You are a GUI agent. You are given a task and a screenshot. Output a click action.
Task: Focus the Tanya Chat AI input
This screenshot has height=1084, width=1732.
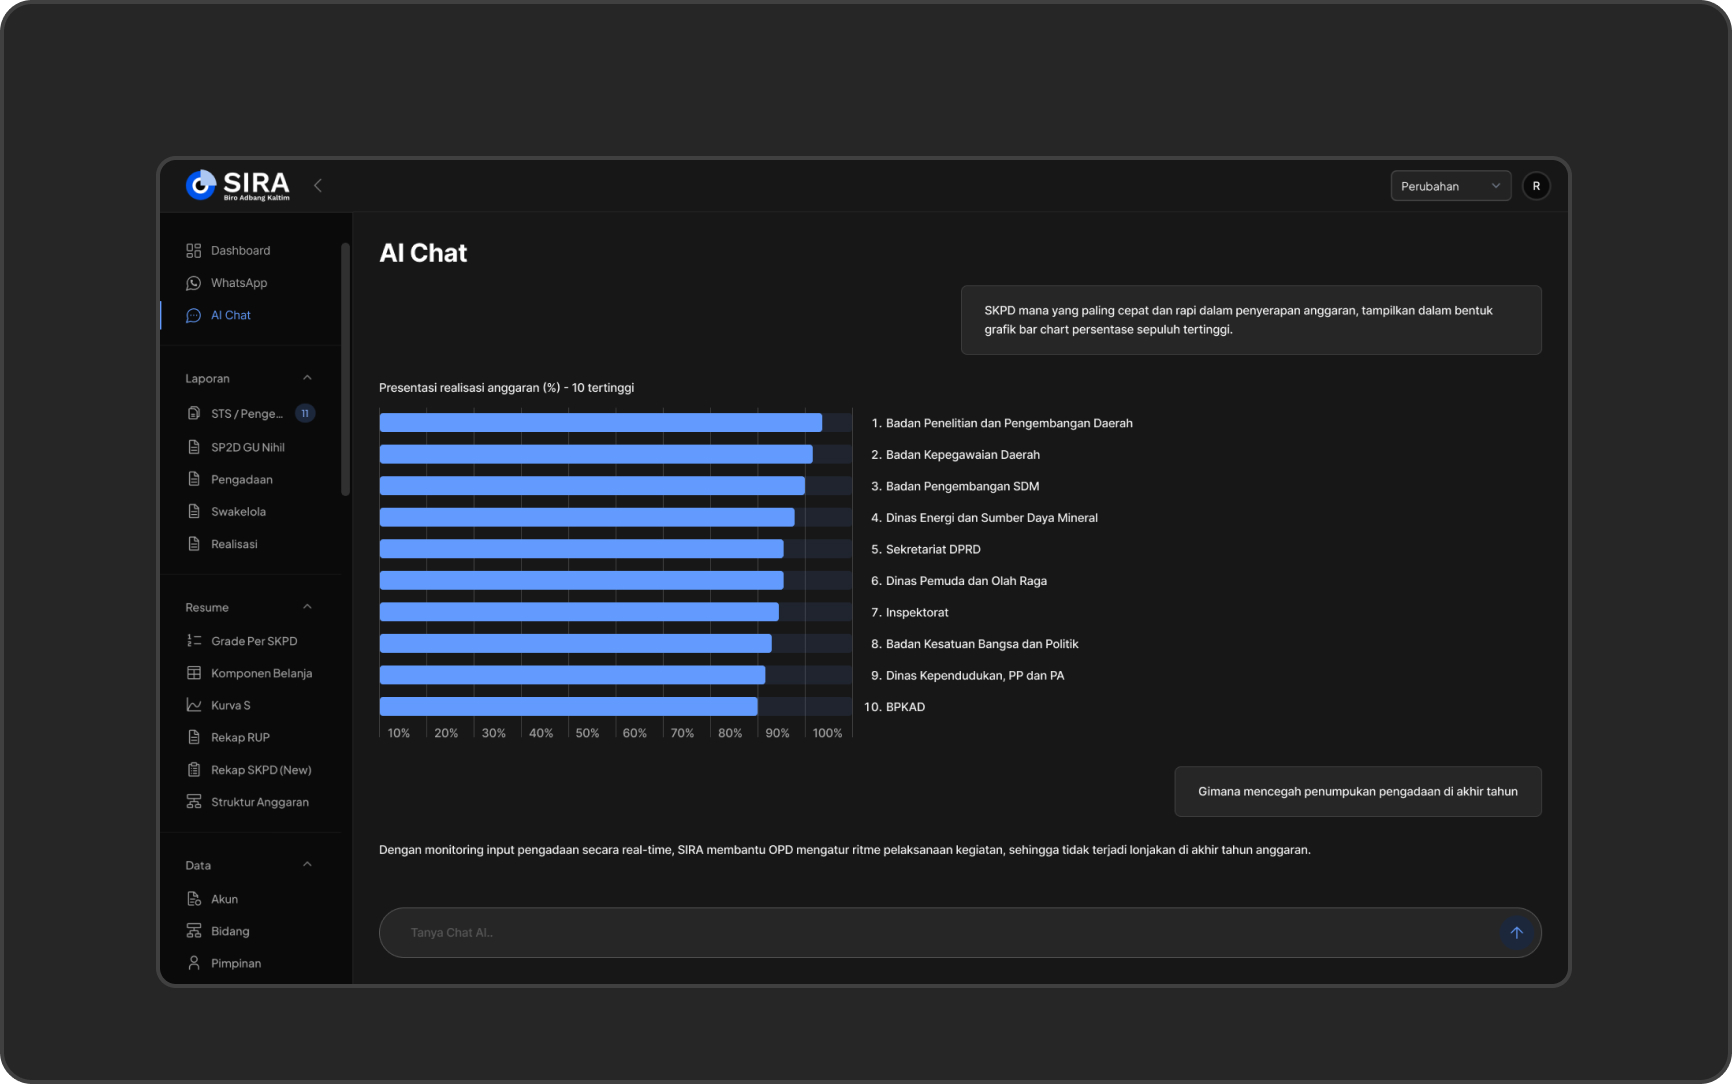click(x=940, y=933)
